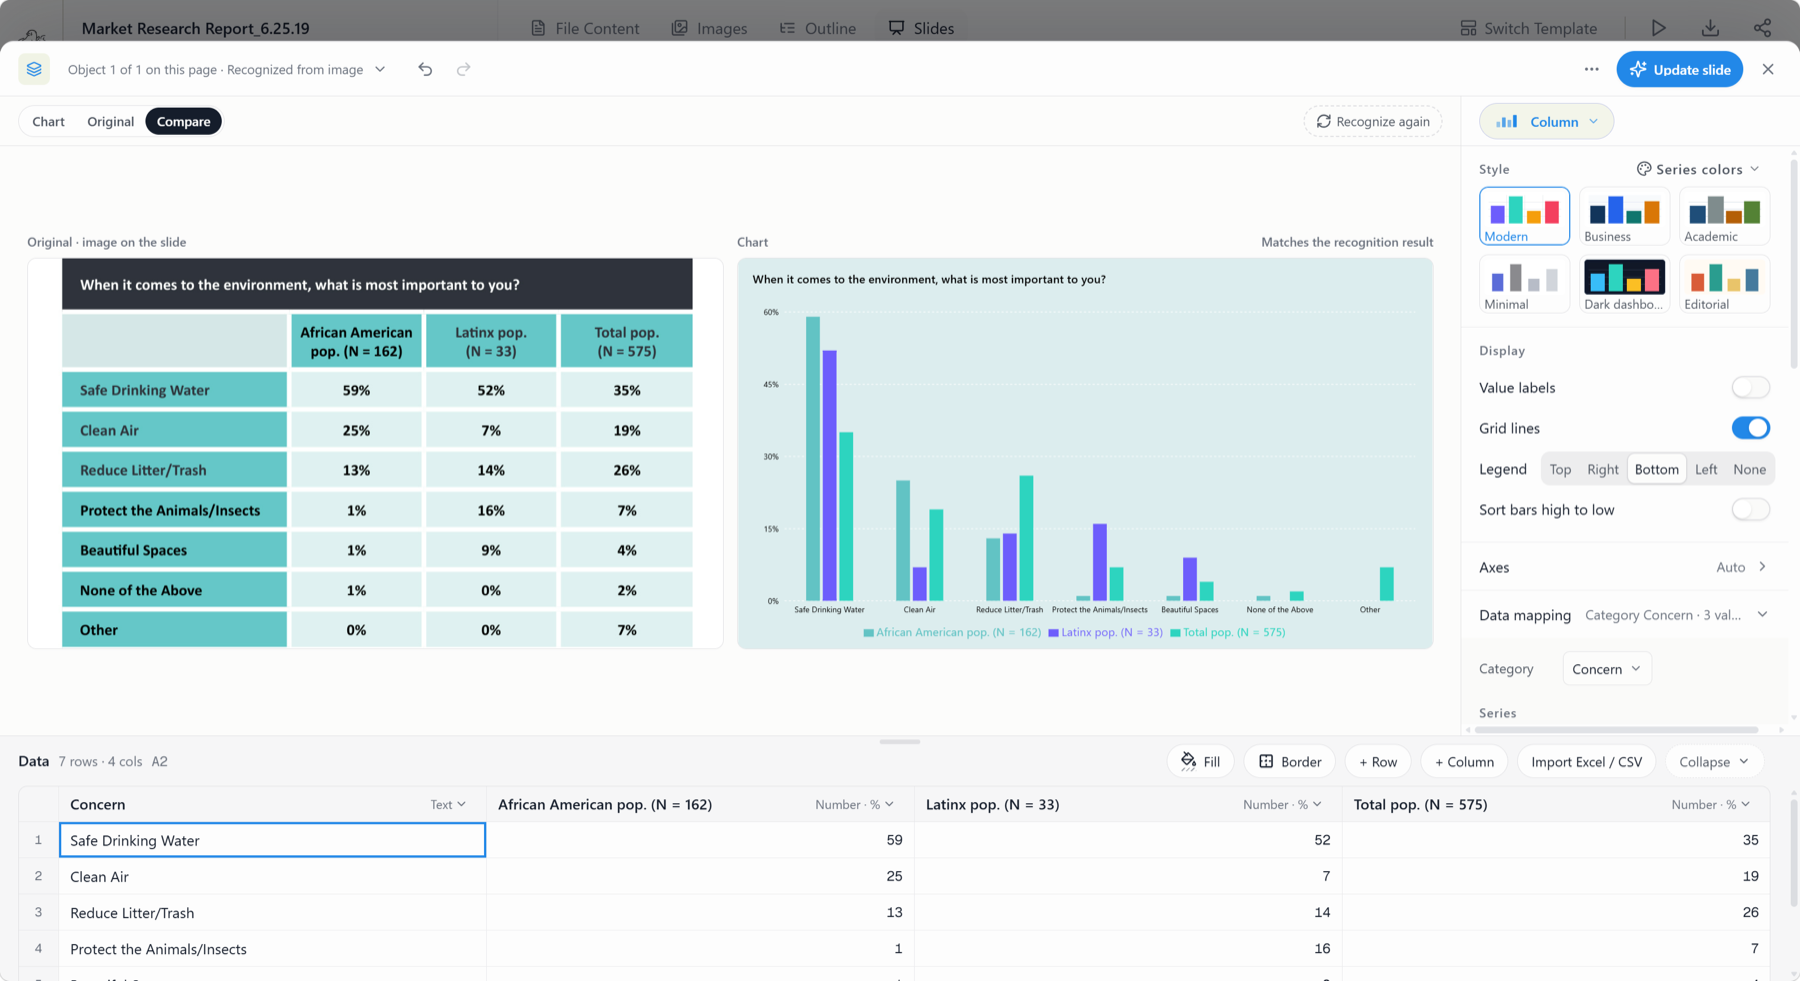Enable Value labels toggle
Viewport: 1800px width, 981px height.
(x=1750, y=388)
